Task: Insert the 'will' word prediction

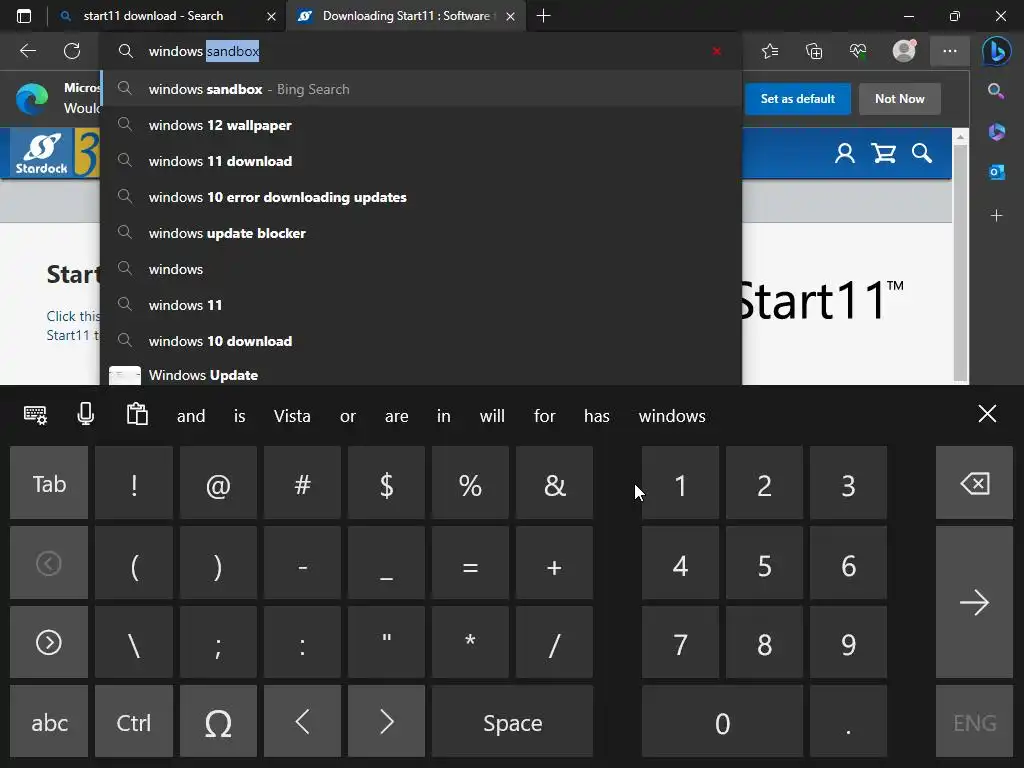Action: [x=492, y=416]
